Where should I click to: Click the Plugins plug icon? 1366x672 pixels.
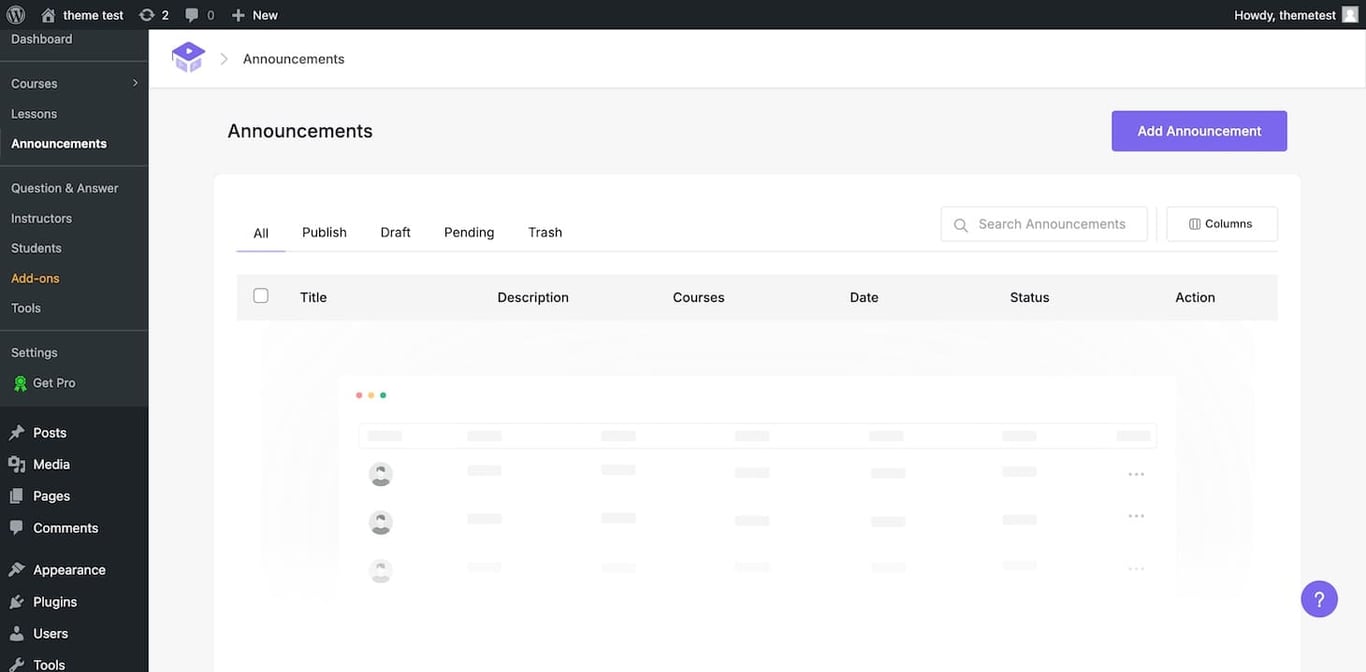(x=16, y=602)
